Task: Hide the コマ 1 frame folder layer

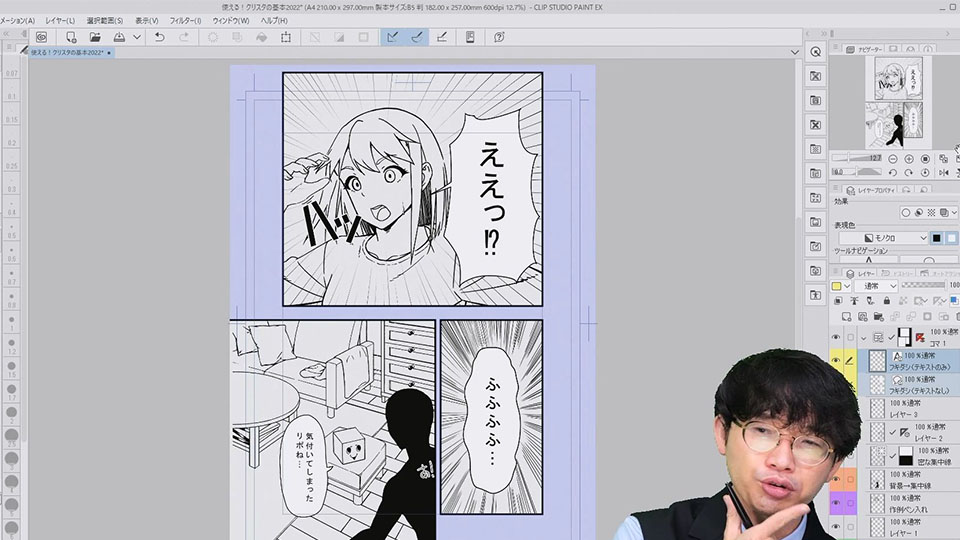Action: point(836,337)
